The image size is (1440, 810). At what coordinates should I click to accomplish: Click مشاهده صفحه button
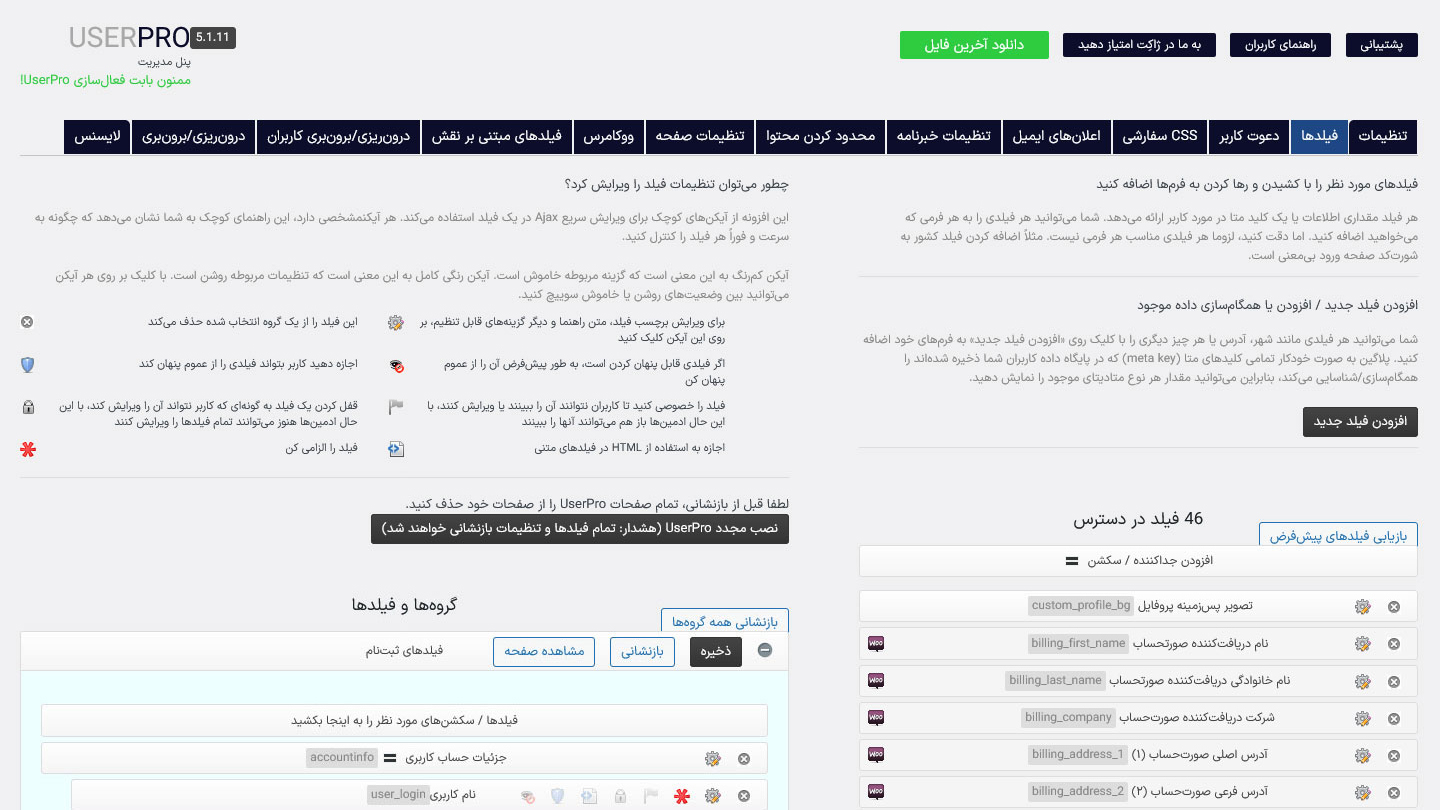coord(544,651)
